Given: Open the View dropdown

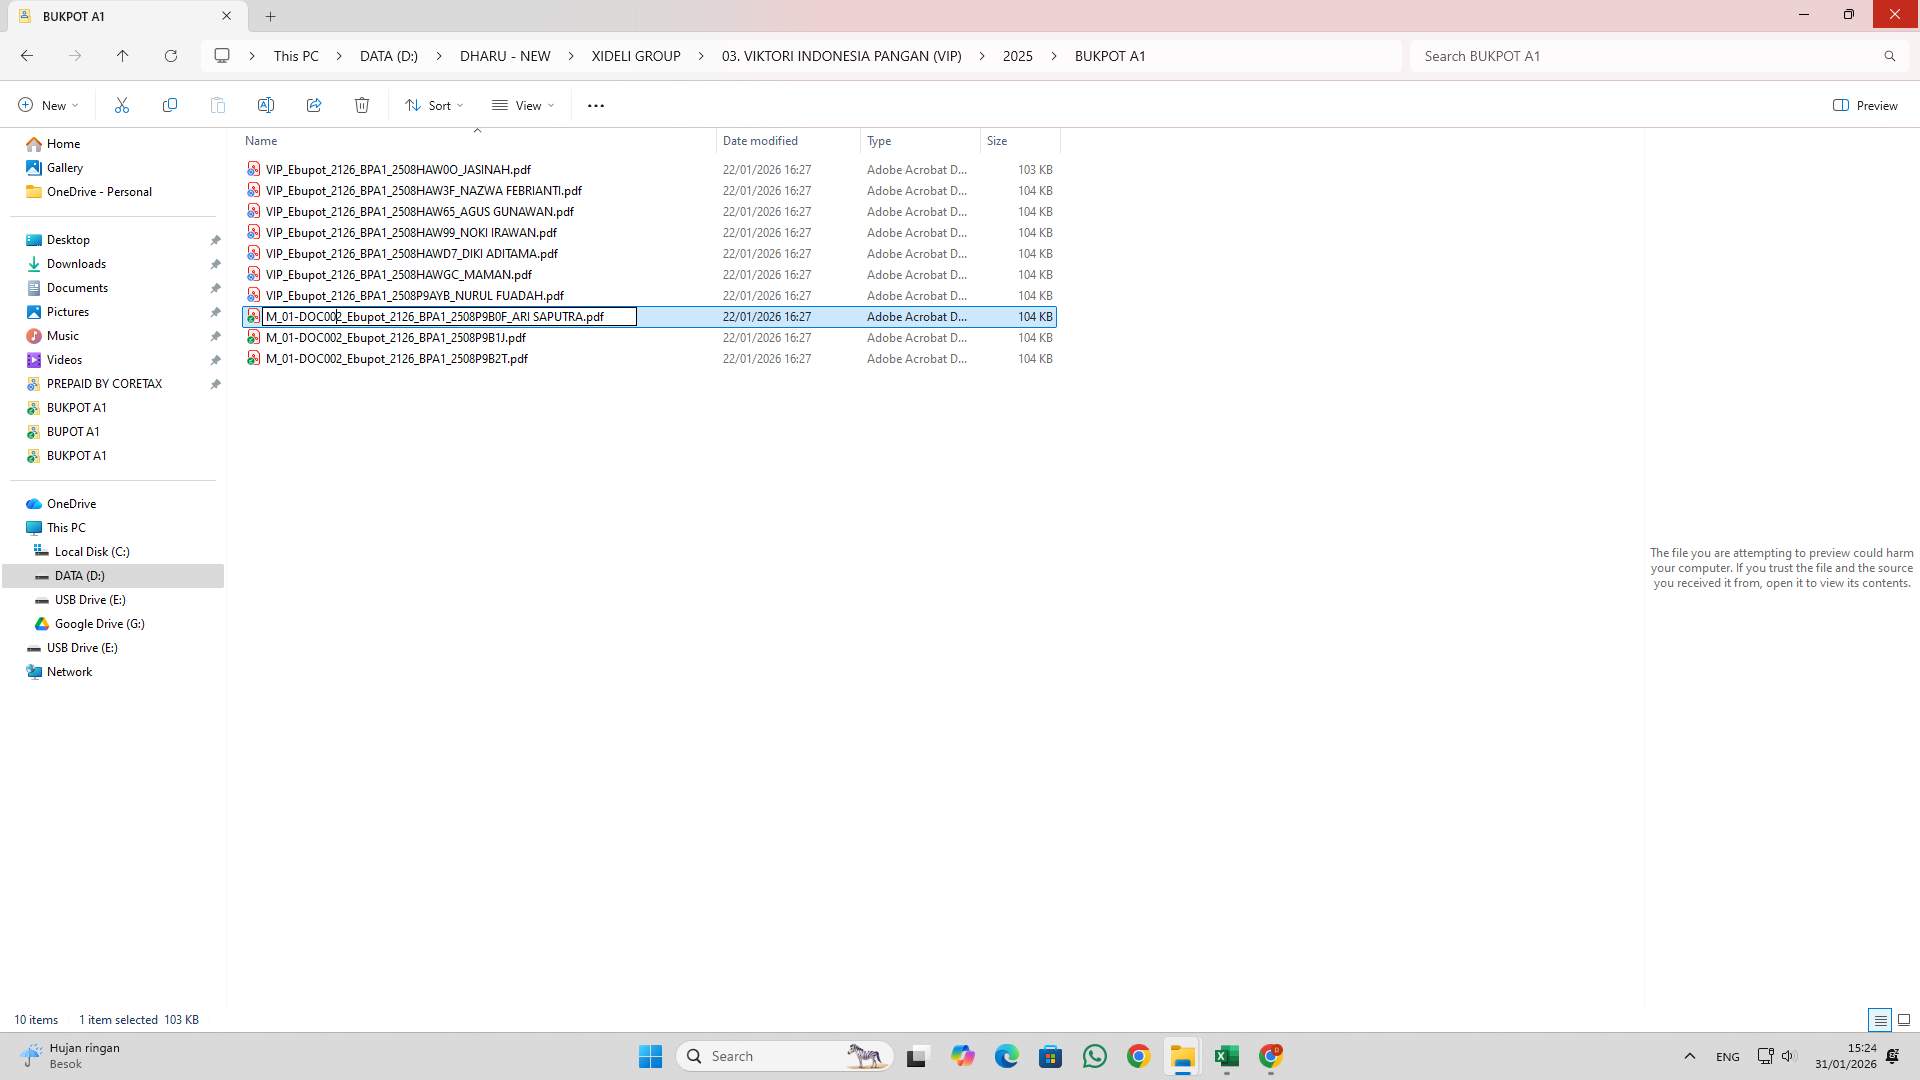Looking at the screenshot, I should pos(522,105).
